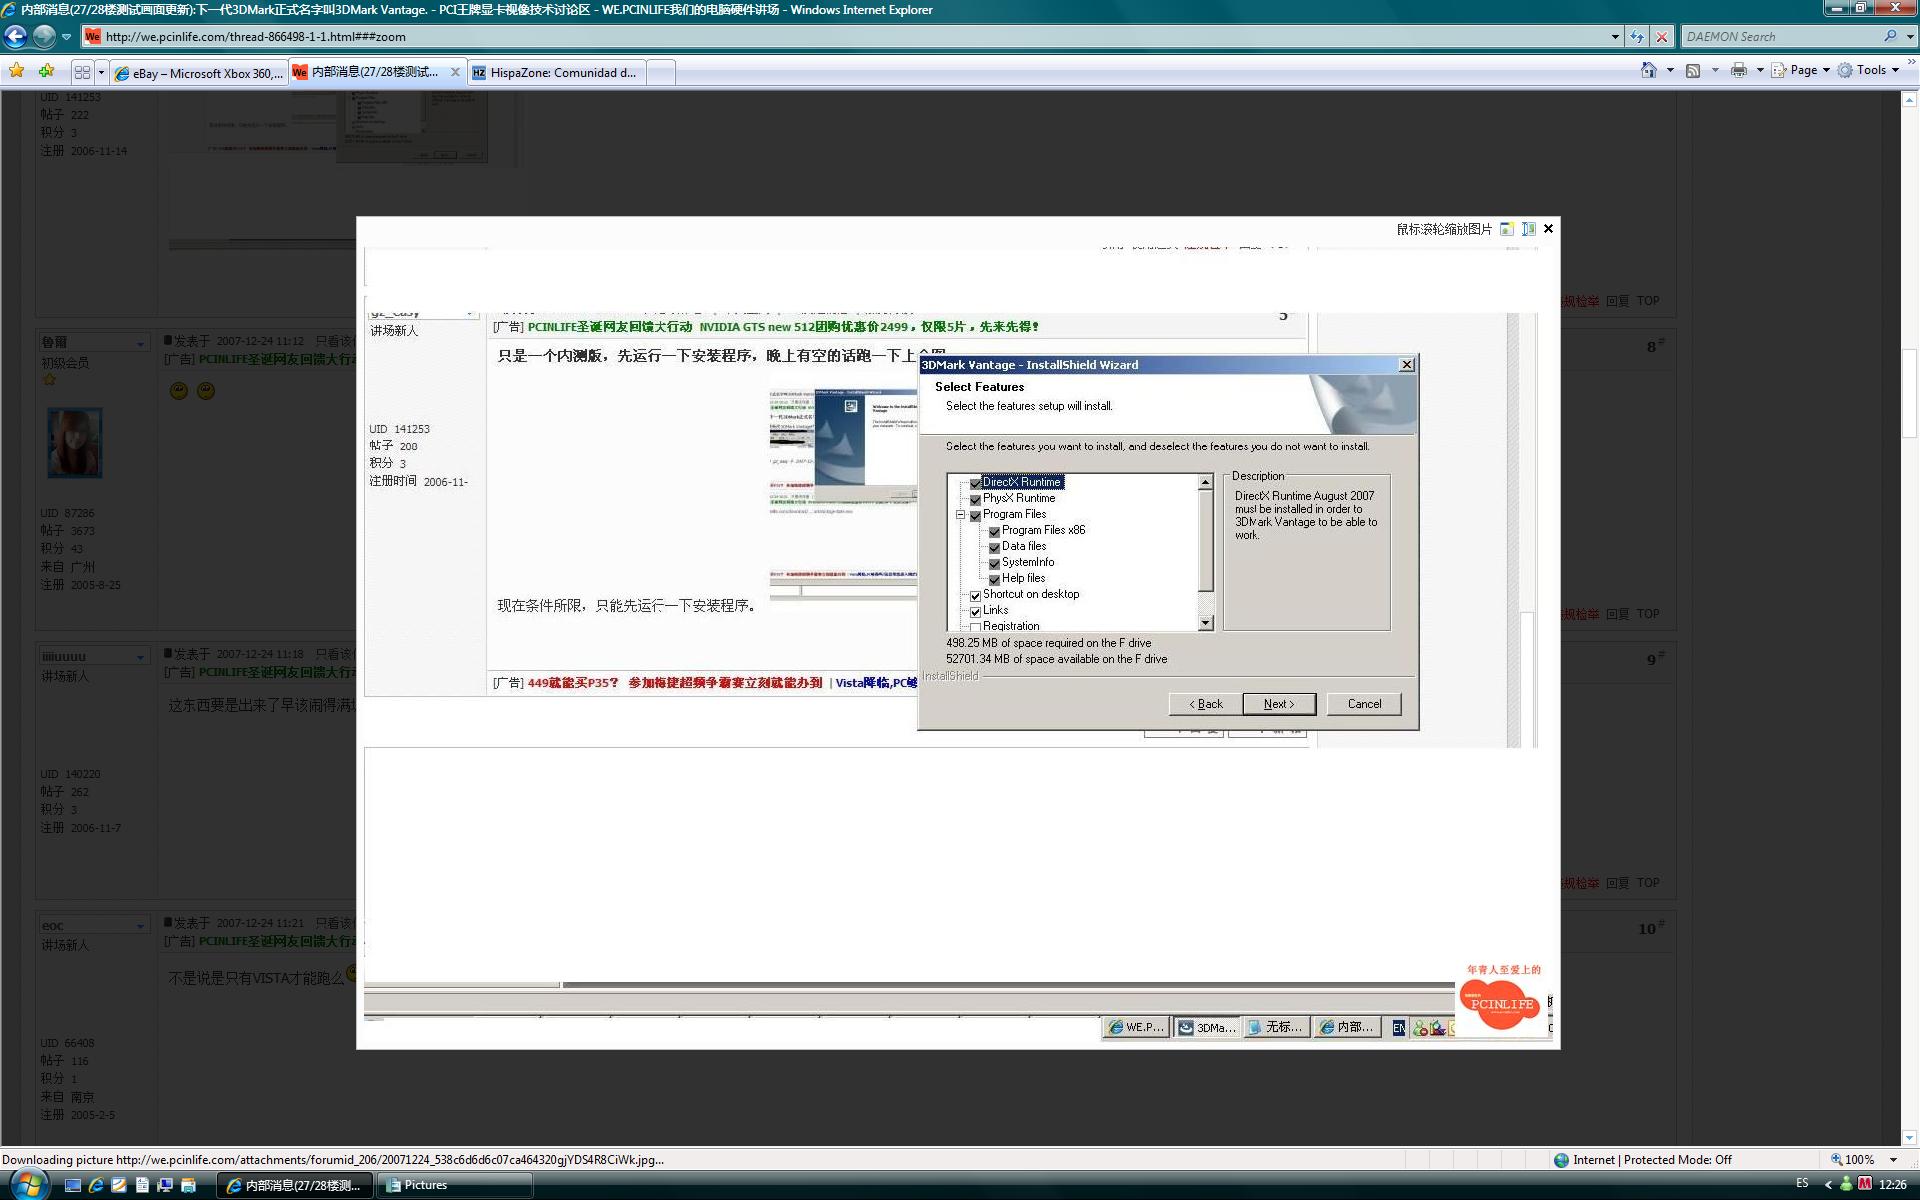Click the magnifier search icon

pyautogui.click(x=1890, y=36)
